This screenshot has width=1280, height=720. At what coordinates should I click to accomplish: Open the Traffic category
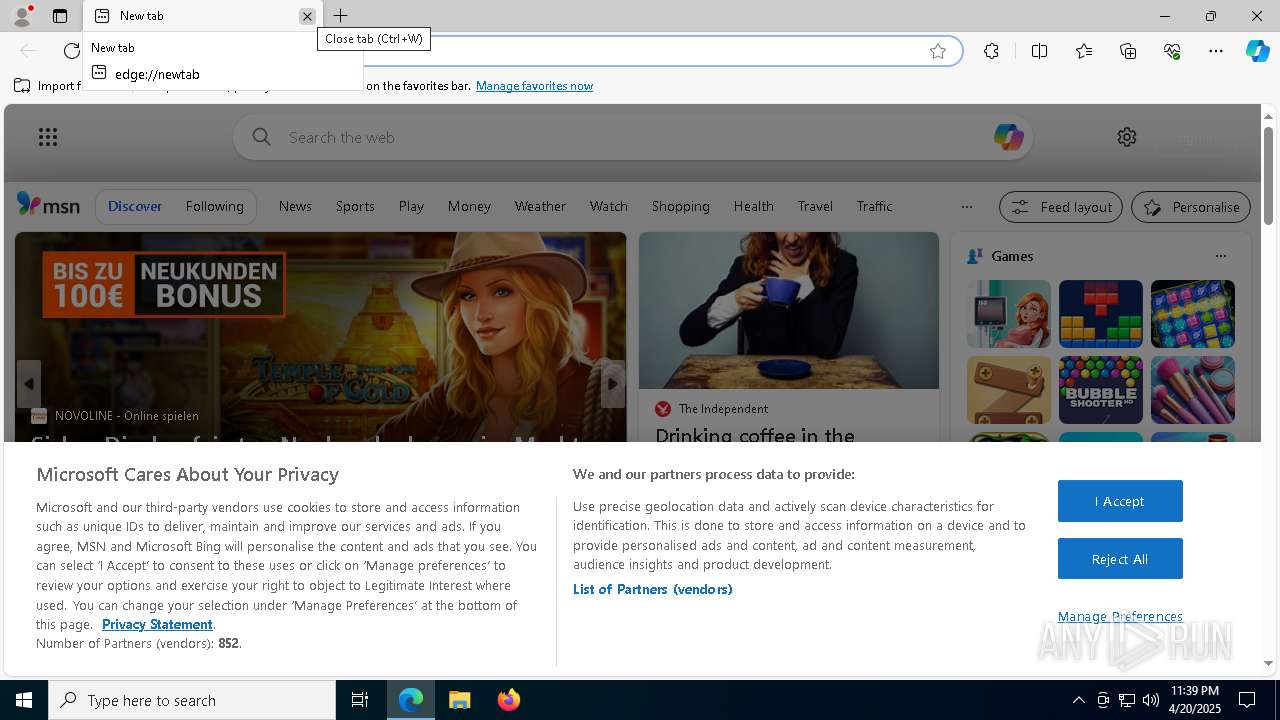[x=874, y=206]
